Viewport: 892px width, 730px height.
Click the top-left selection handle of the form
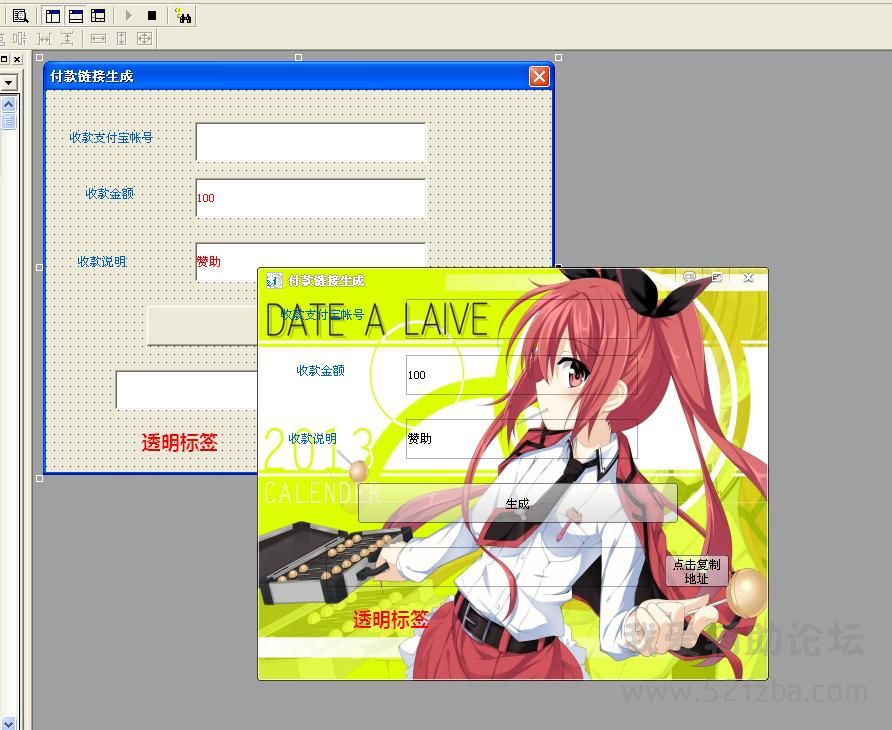(x=39, y=57)
